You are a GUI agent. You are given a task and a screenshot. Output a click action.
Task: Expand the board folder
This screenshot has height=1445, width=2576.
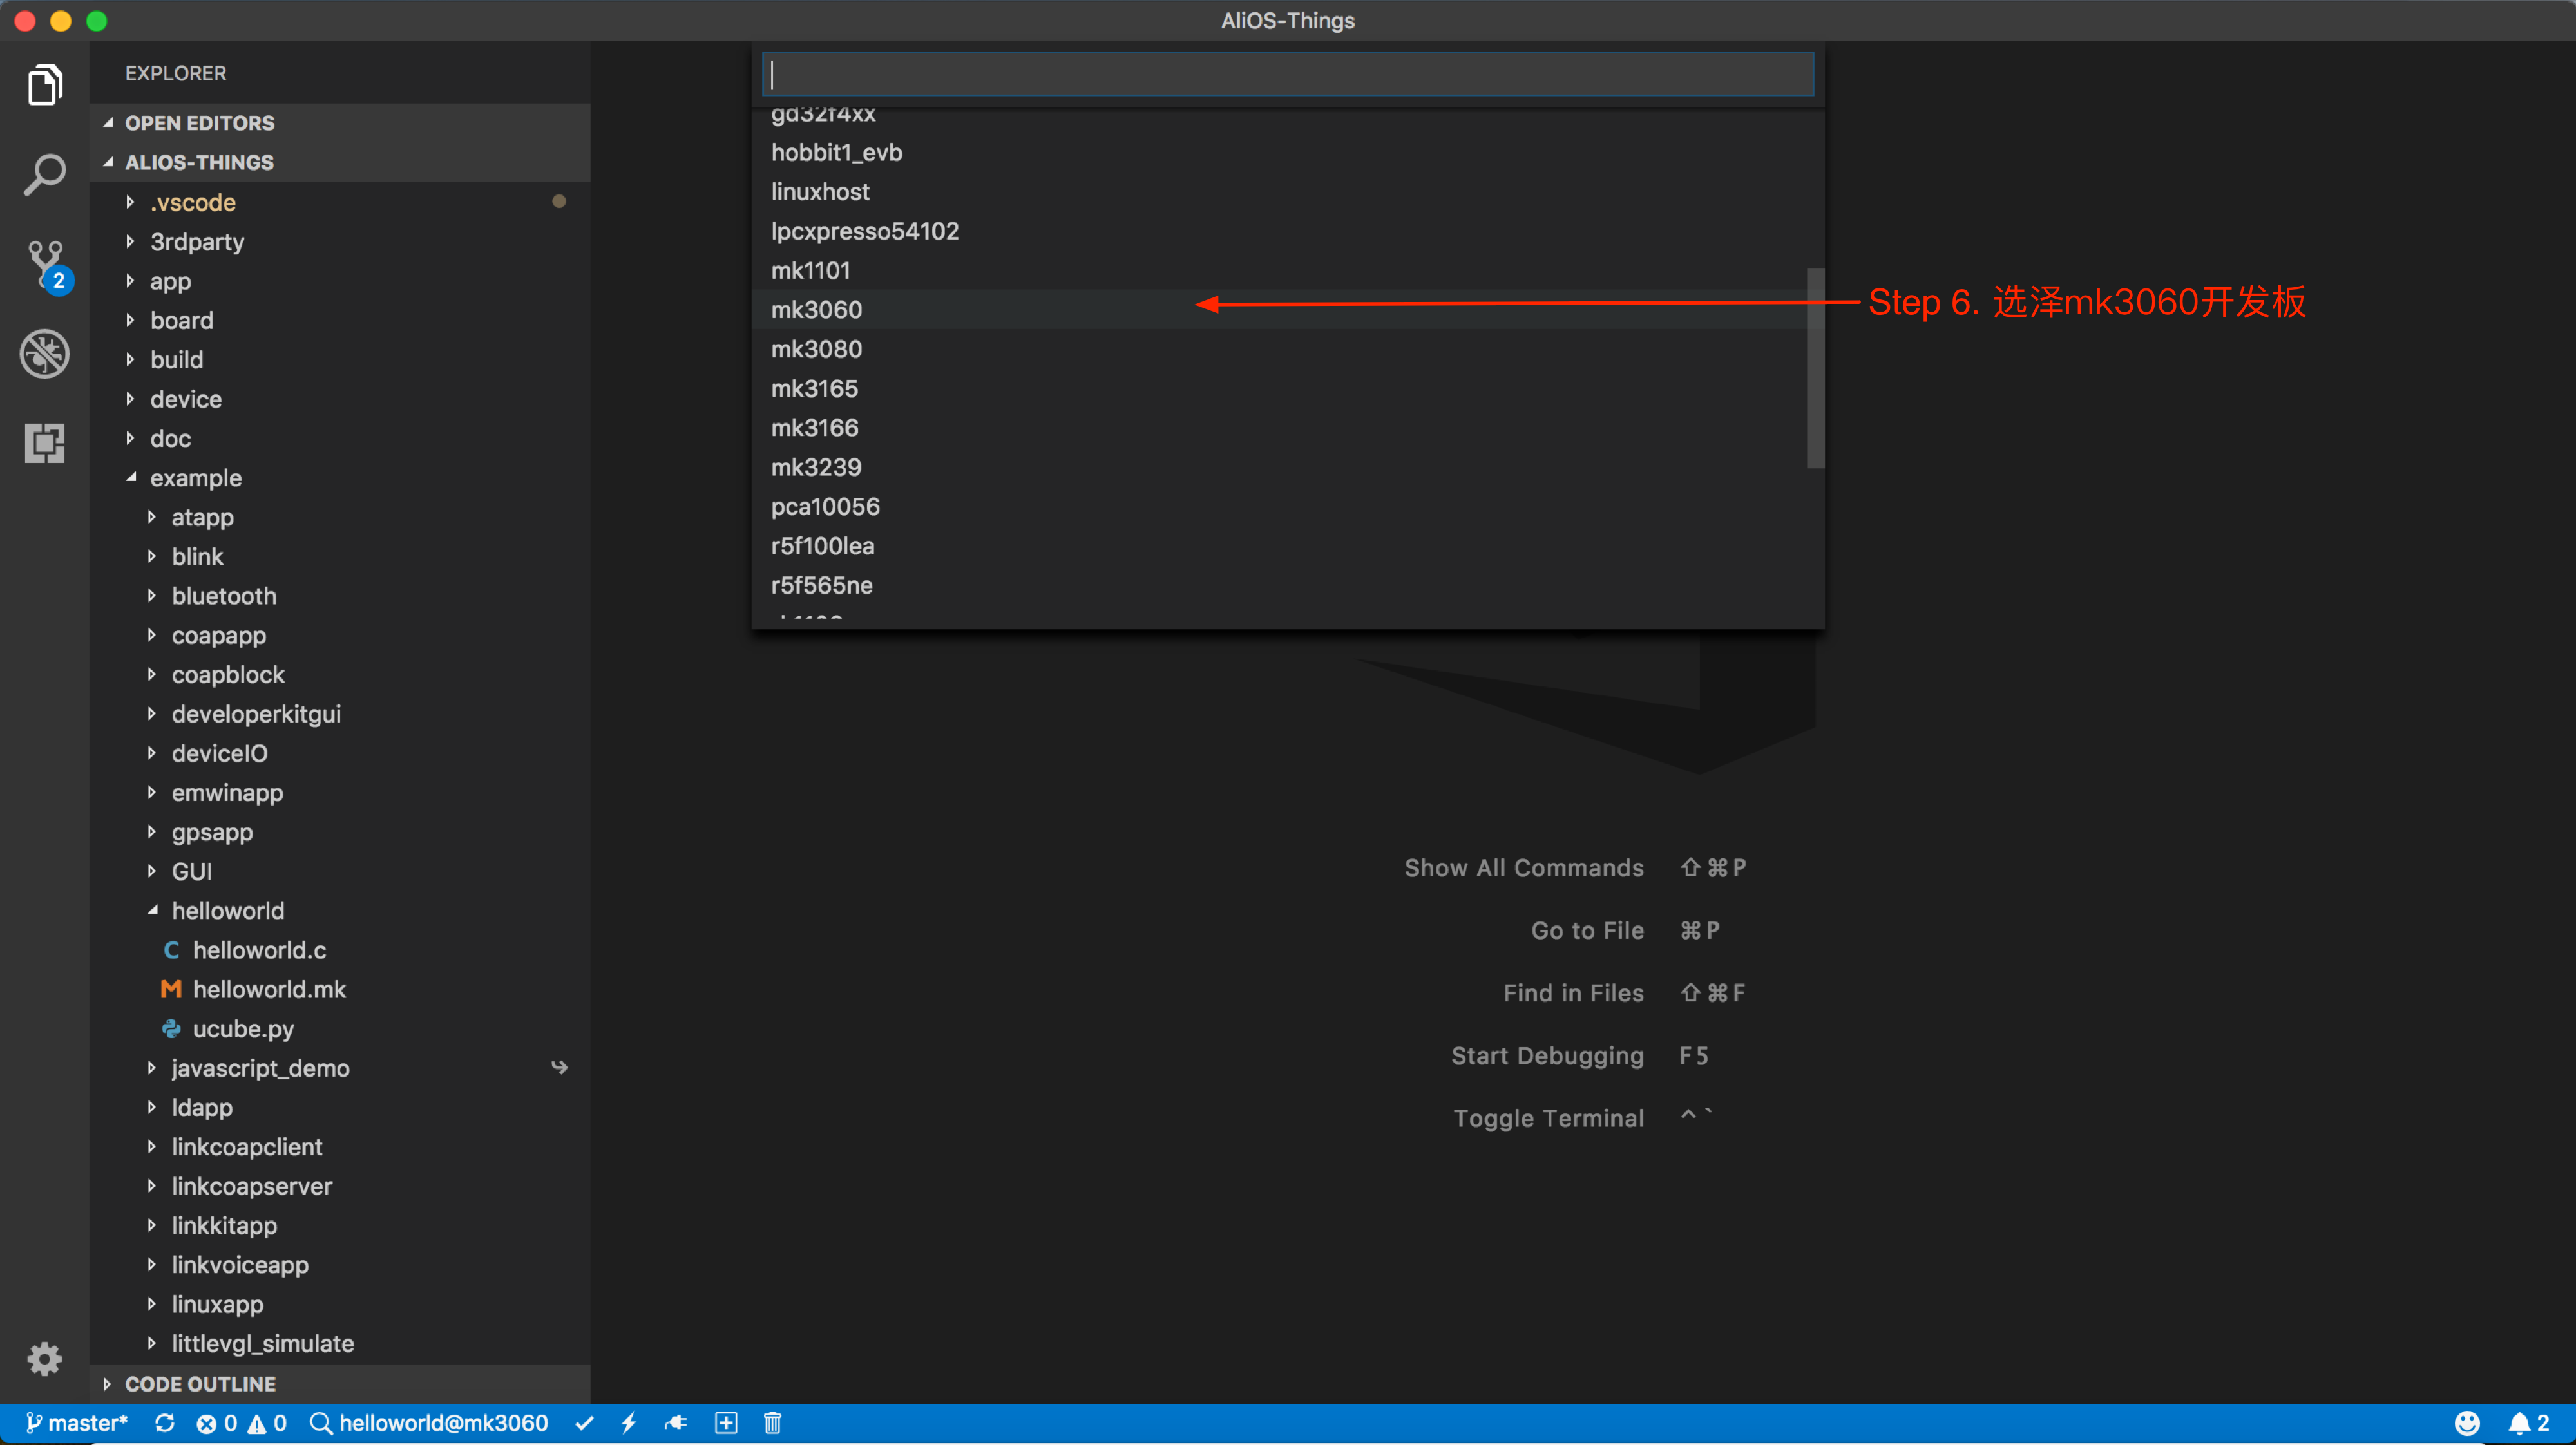point(181,321)
